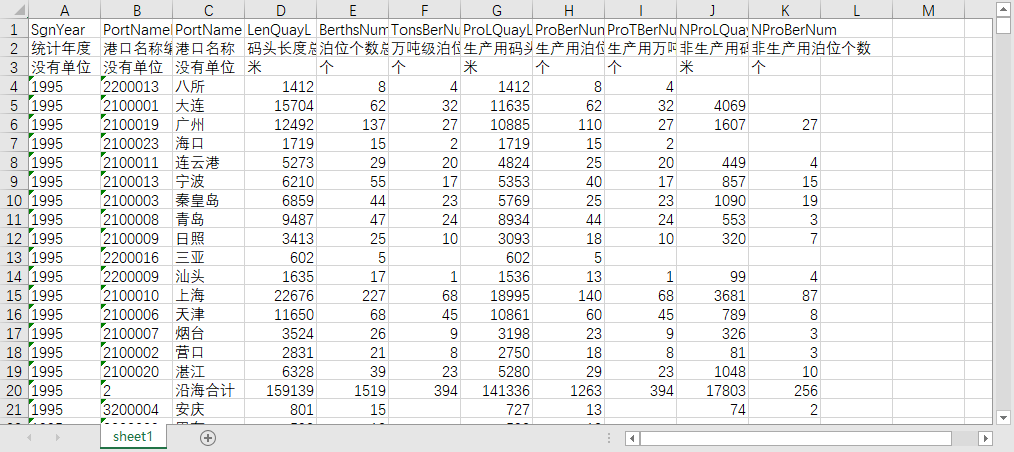Viewport: 1014px width, 452px height.
Task: Select row 4 header
Action: tap(14, 86)
